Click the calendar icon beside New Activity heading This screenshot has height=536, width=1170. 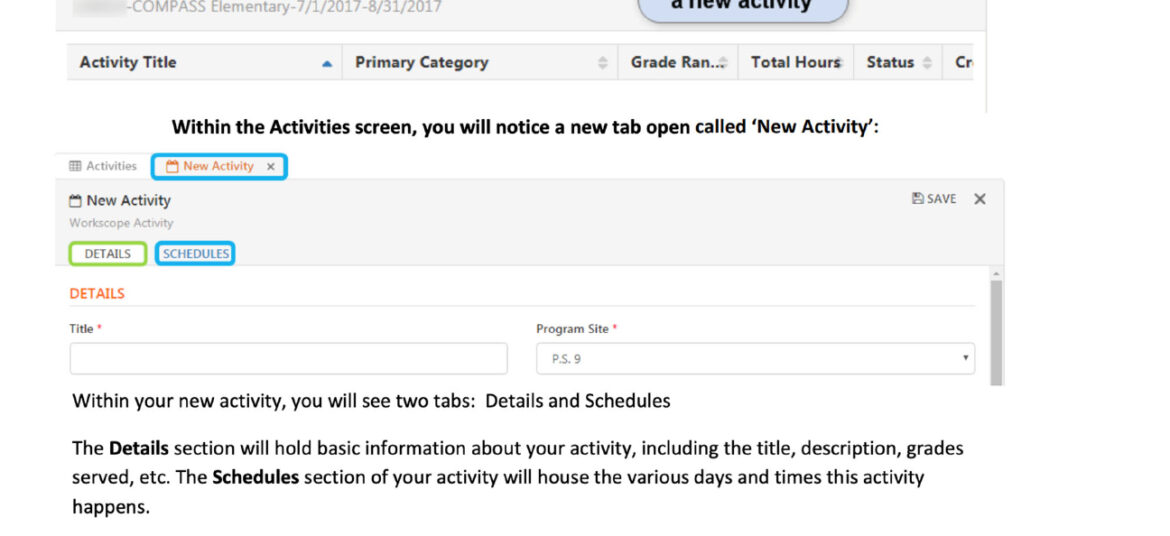(75, 201)
